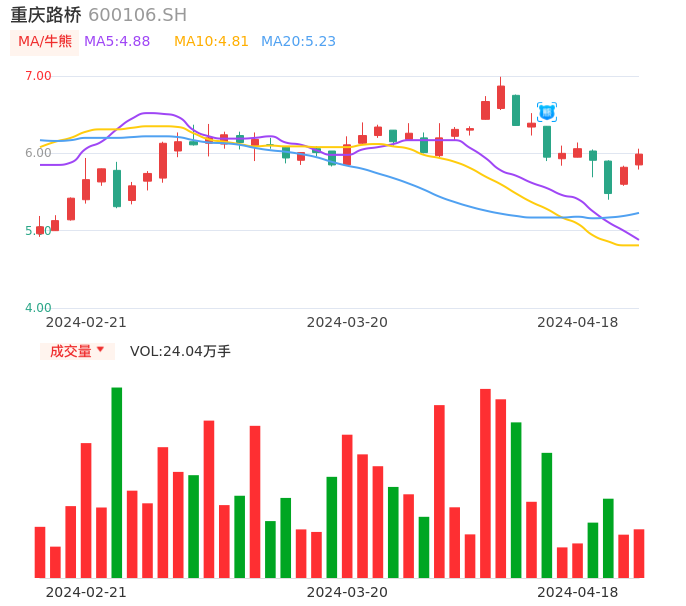Viewport: 686px width, 606px height.
Task: Click the 2024-03-20 date under price chart
Action: tap(347, 322)
